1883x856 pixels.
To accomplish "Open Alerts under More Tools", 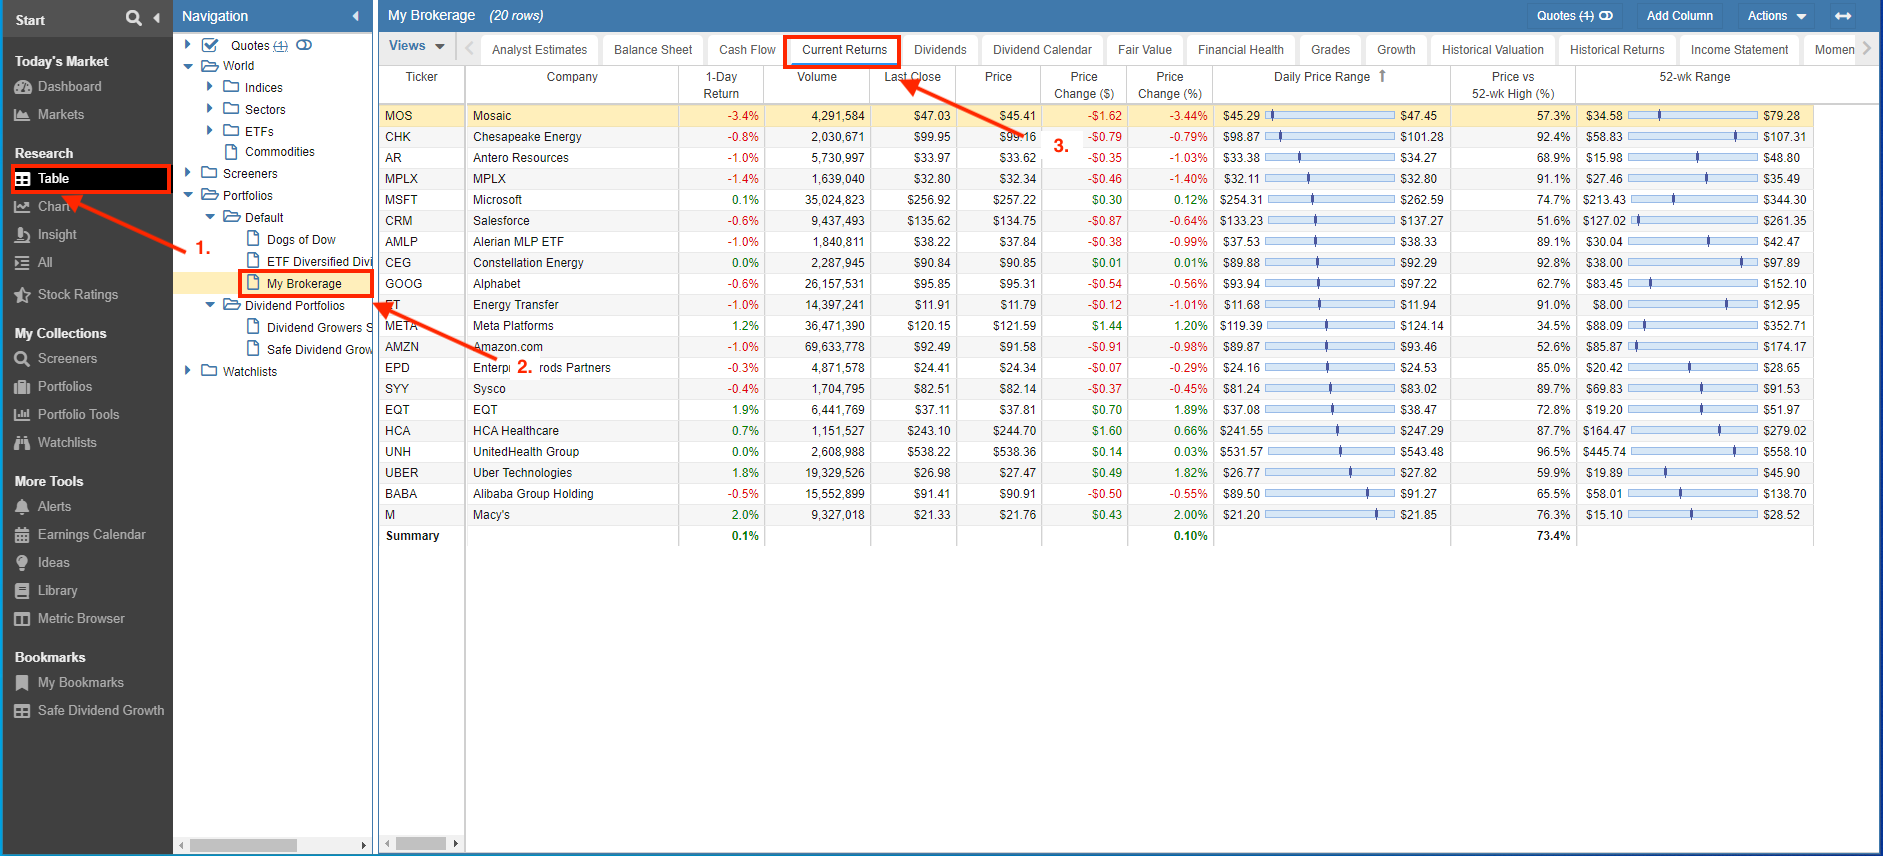I will tap(54, 507).
